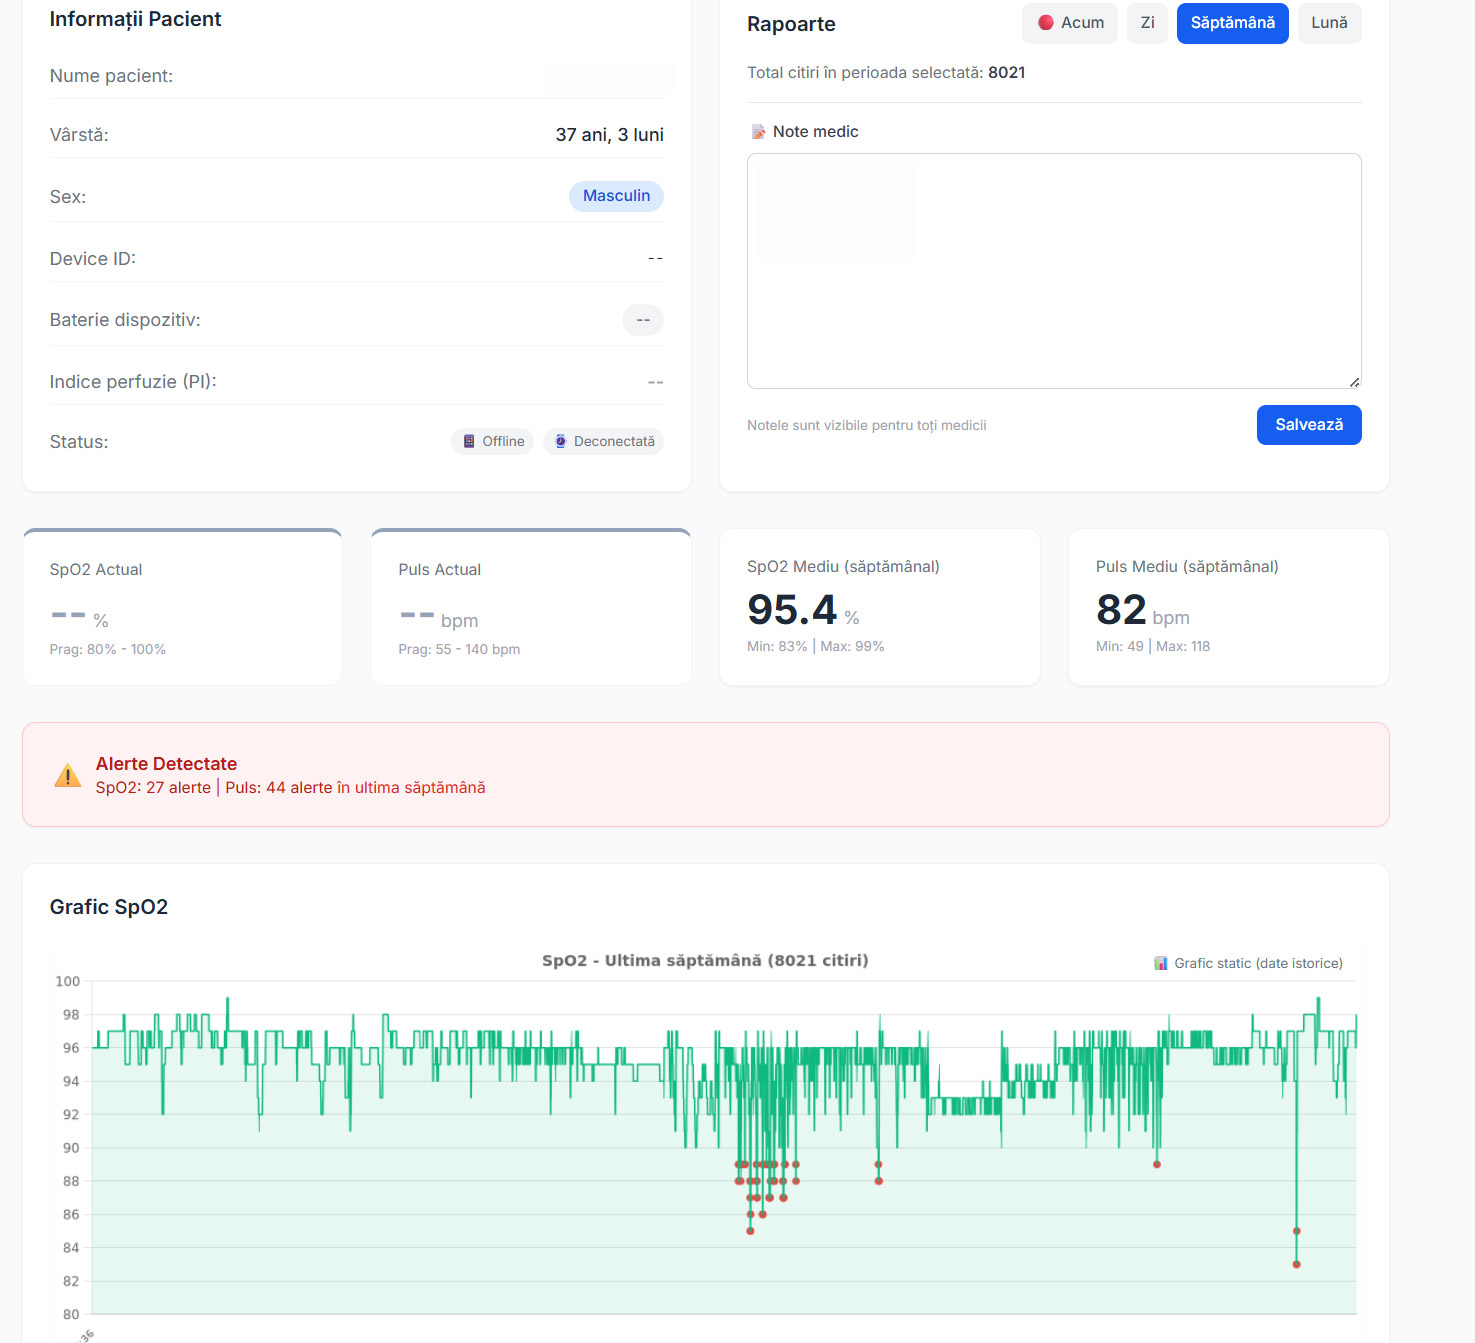Click the Puls Actual card
This screenshot has height=1343, width=1475.
pyautogui.click(x=530, y=608)
